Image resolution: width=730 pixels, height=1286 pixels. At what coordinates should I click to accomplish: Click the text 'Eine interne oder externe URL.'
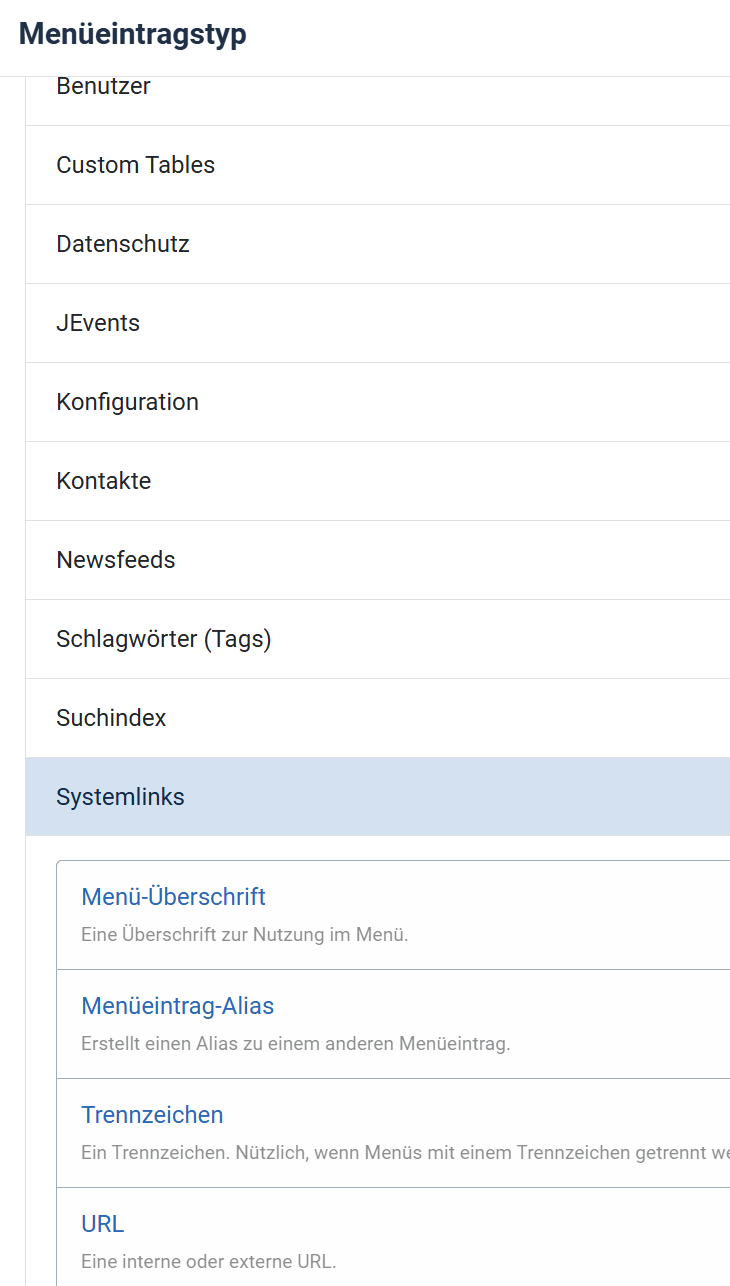208,1263
